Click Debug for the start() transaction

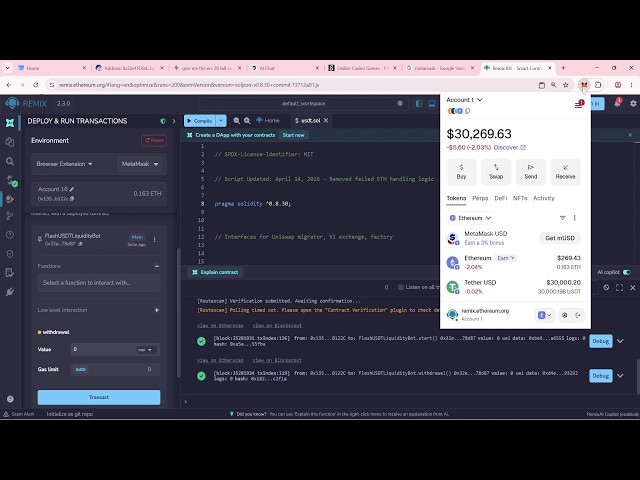(601, 341)
